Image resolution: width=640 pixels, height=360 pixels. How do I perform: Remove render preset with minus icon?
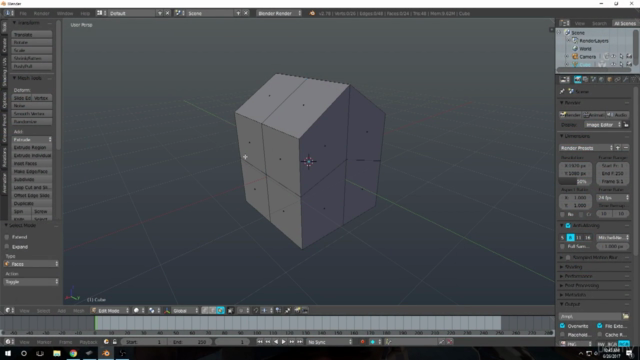[x=626, y=148]
